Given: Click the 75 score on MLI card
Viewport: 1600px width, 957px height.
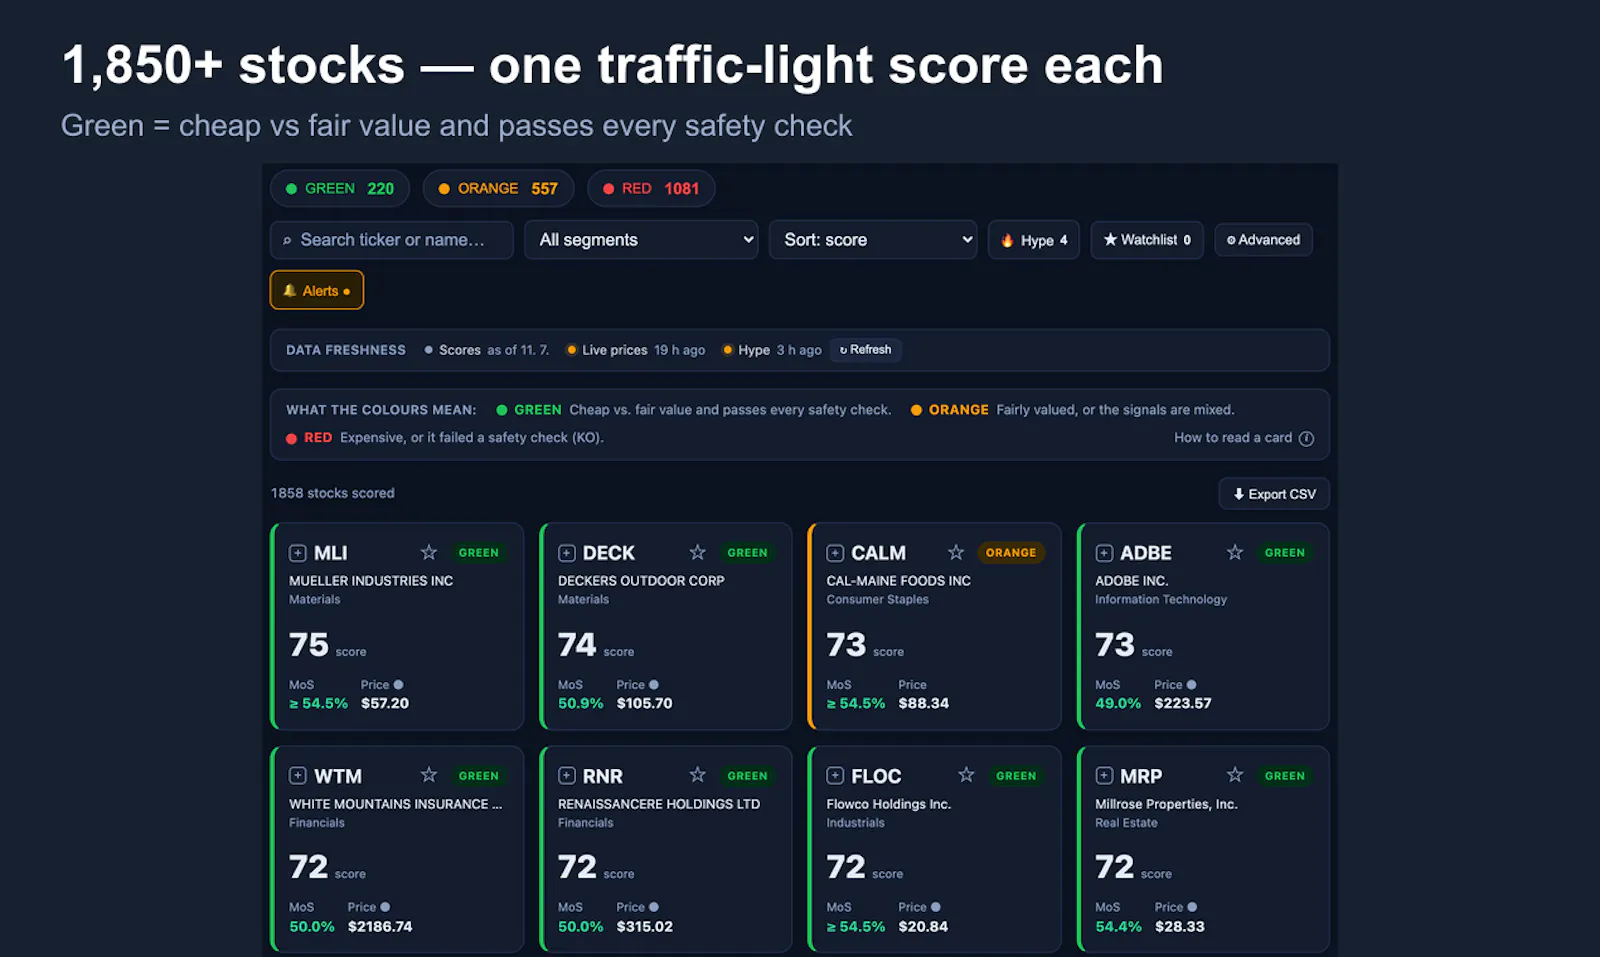Looking at the screenshot, I should click(309, 645).
